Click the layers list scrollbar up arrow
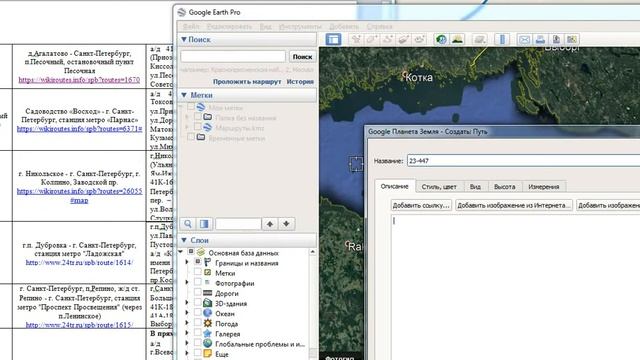Screen dimensions: 640x360 pyautogui.click(x=313, y=252)
